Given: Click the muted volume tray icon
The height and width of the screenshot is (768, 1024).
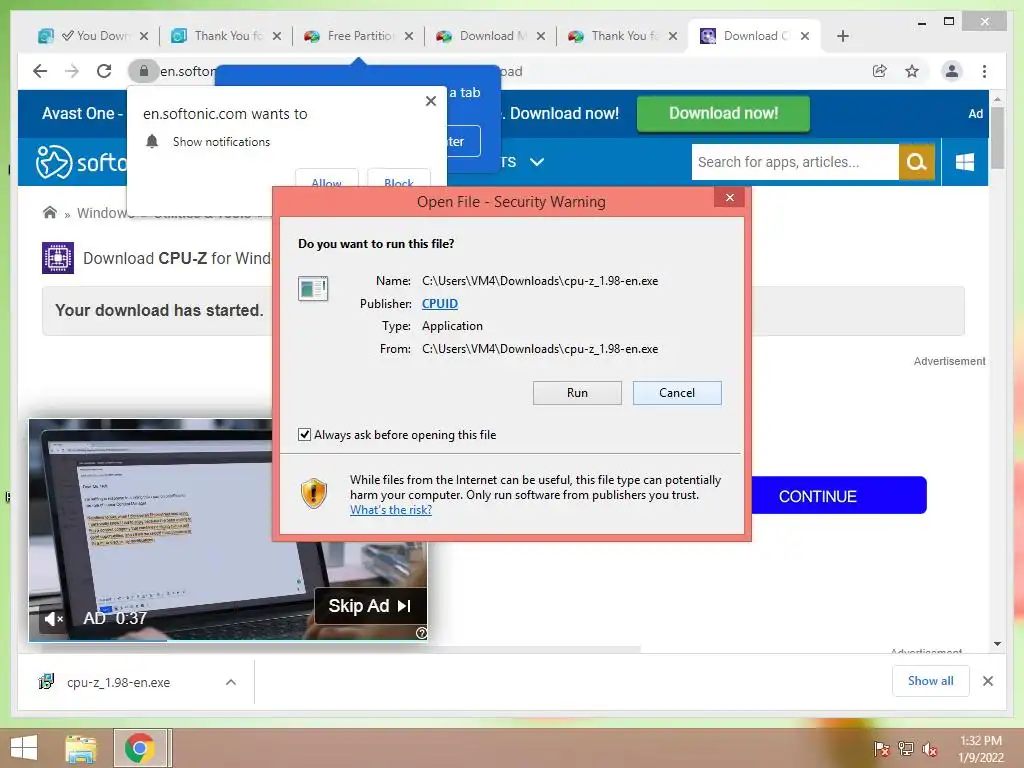Looking at the screenshot, I should [930, 749].
